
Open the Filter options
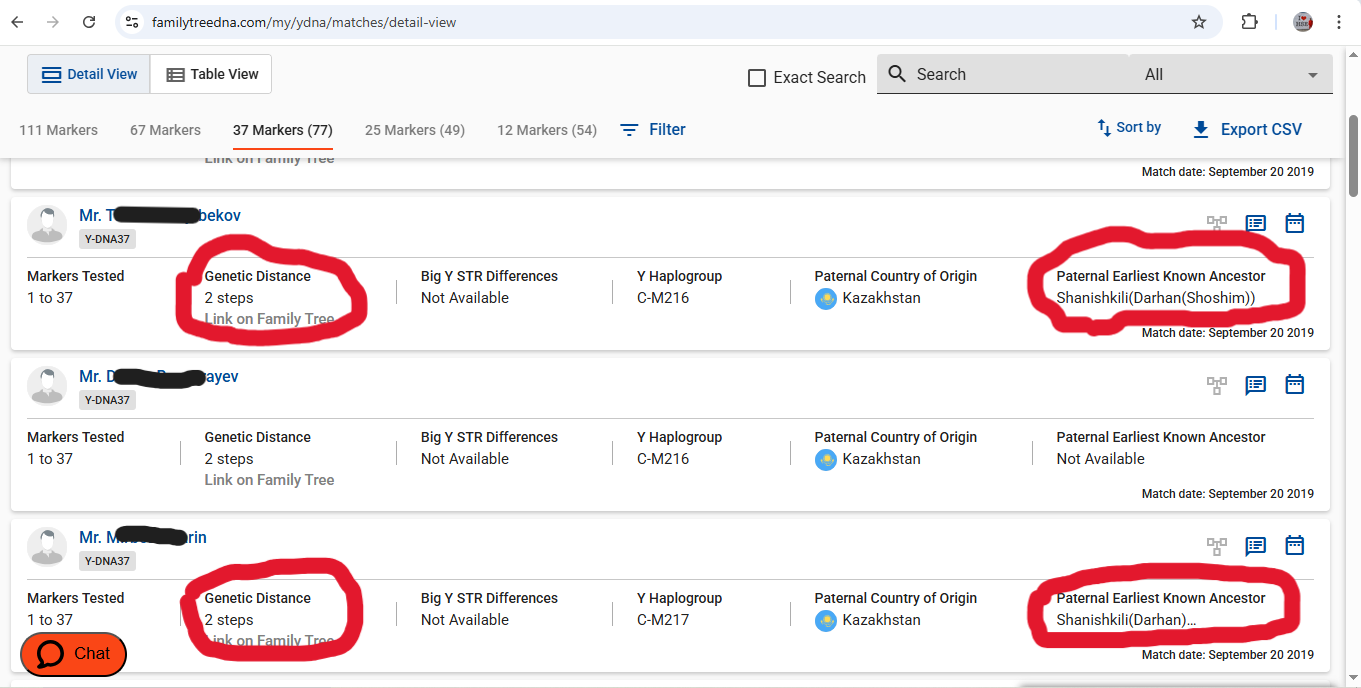pos(653,130)
